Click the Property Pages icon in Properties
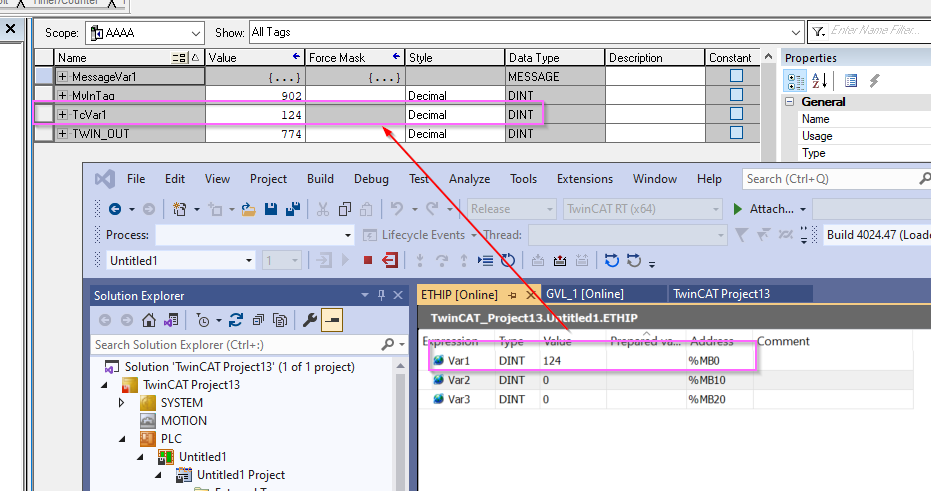931x491 pixels. click(851, 80)
